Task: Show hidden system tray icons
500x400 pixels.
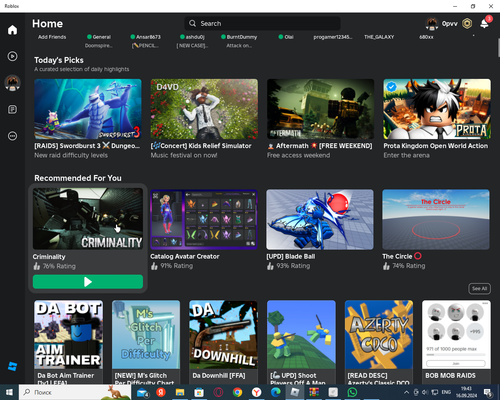Action: [406, 392]
